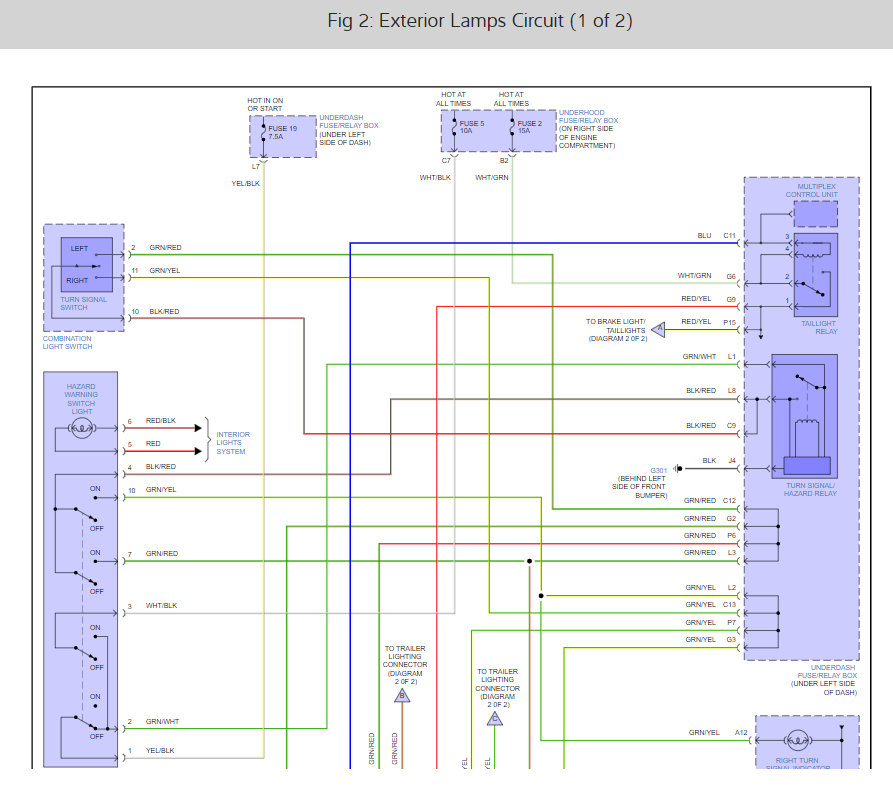The height and width of the screenshot is (793, 893).
Task: Click the 'GRN/YEL' wire label at L2
Action: point(701,587)
